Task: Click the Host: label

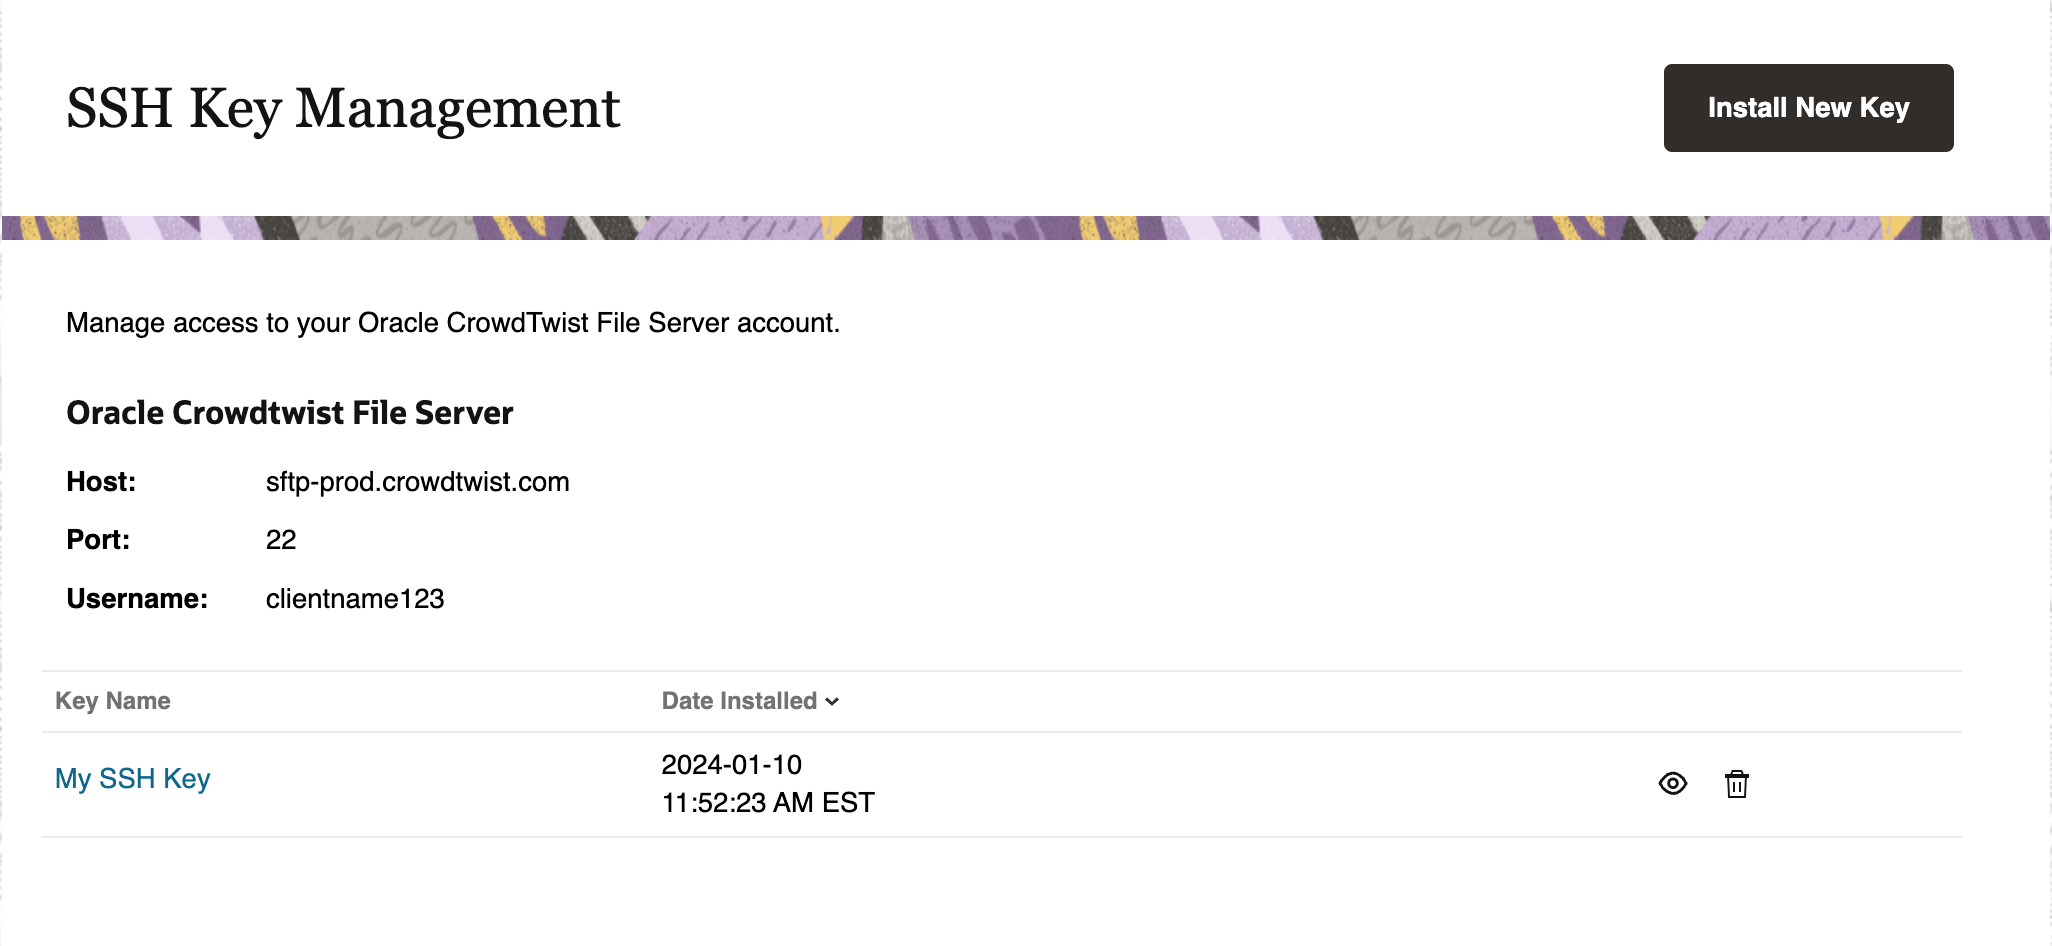Action: [101, 482]
